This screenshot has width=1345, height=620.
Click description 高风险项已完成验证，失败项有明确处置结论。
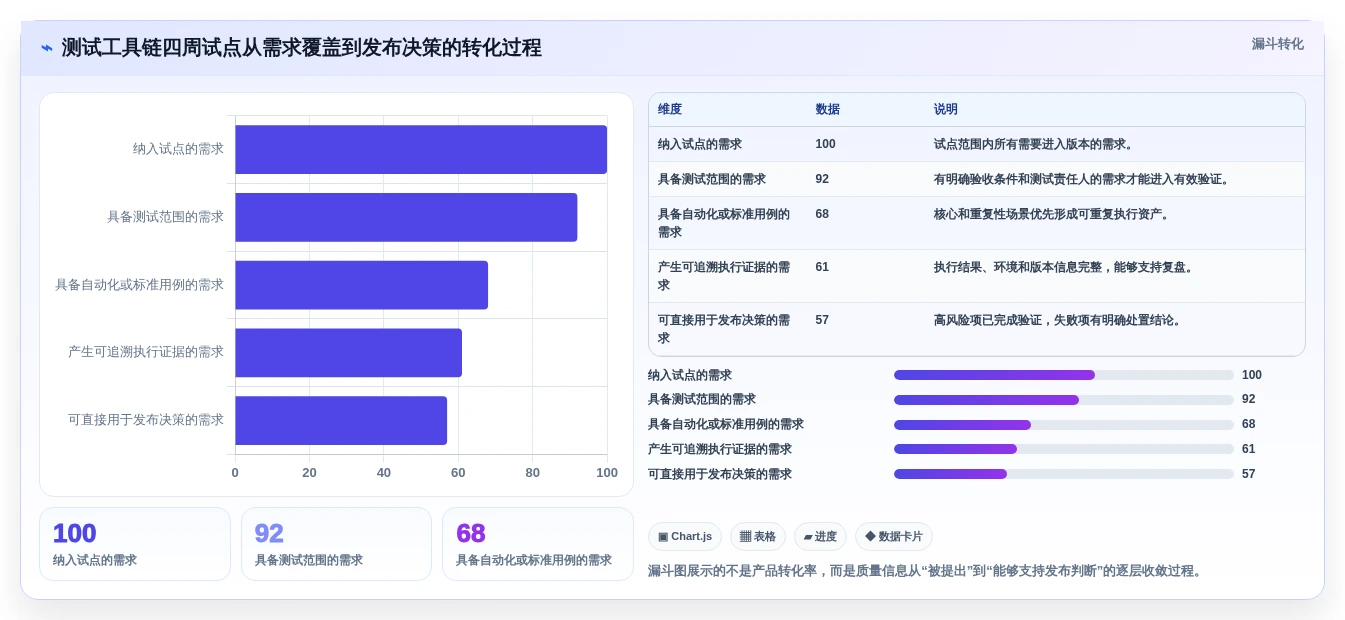1059,320
